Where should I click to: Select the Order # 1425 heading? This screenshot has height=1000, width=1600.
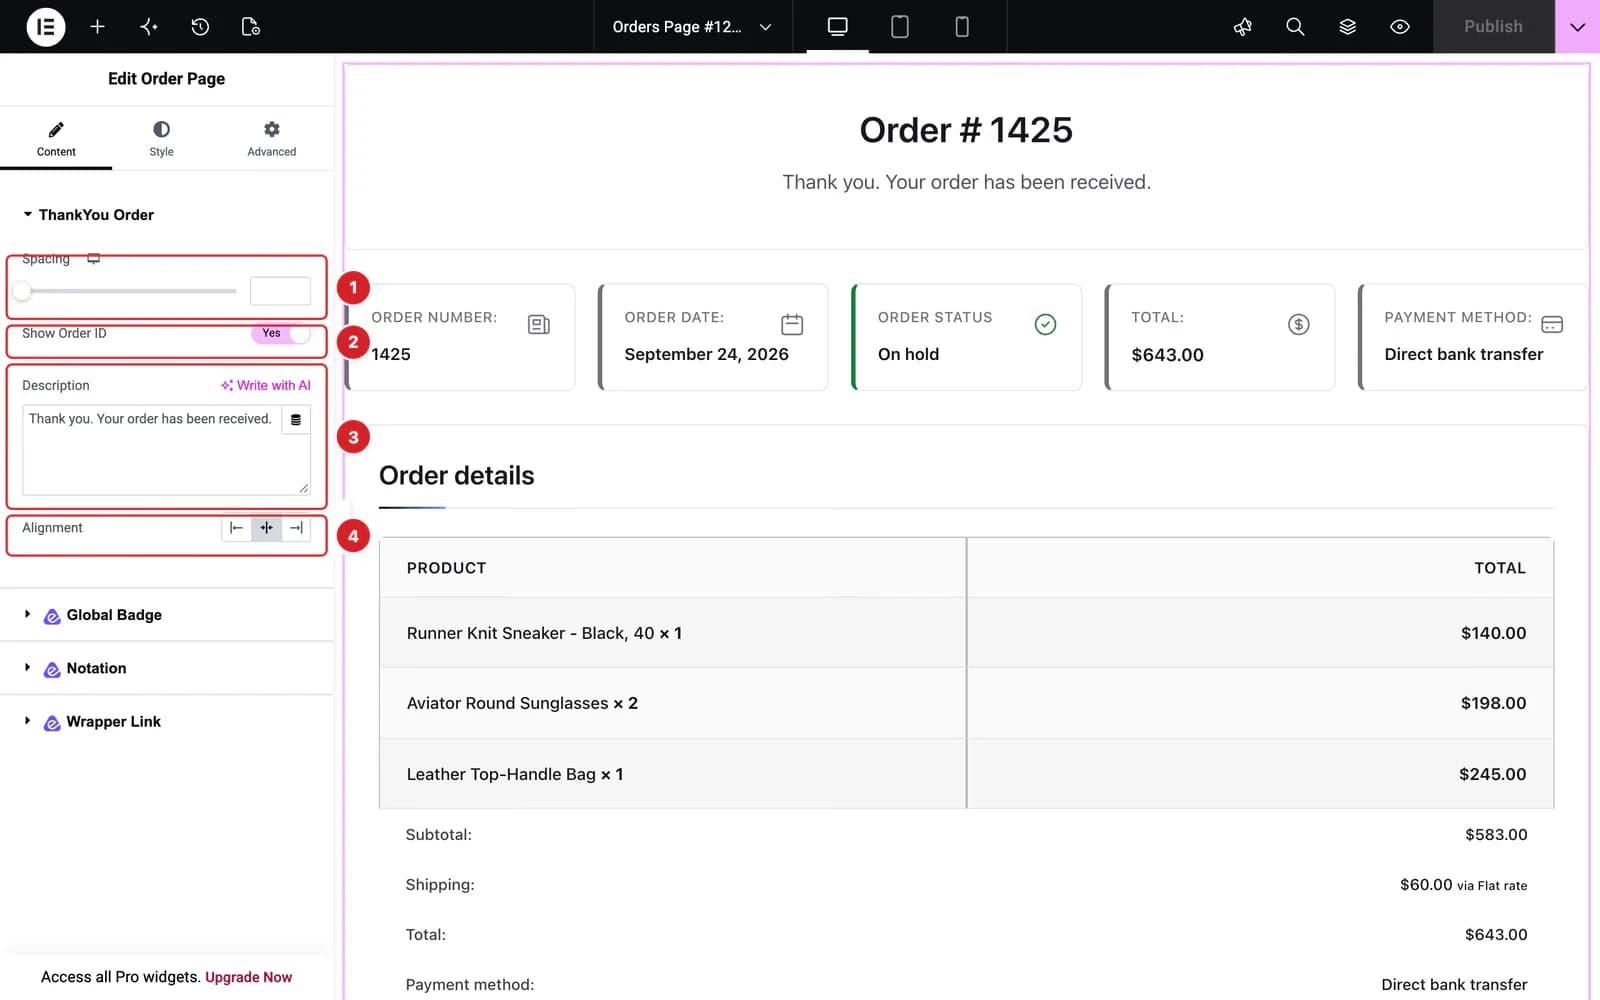[x=966, y=130]
